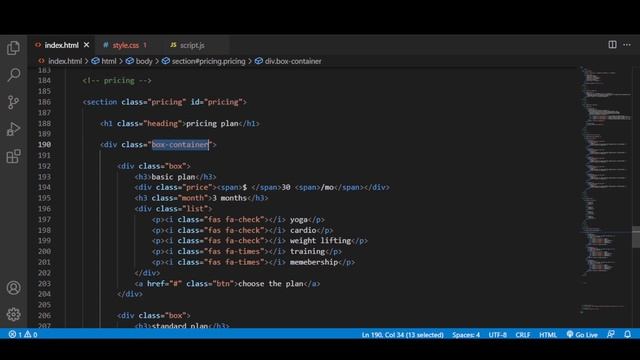Open the Run and Debug panel
Viewport: 640px width, 360px height.
click(13, 129)
